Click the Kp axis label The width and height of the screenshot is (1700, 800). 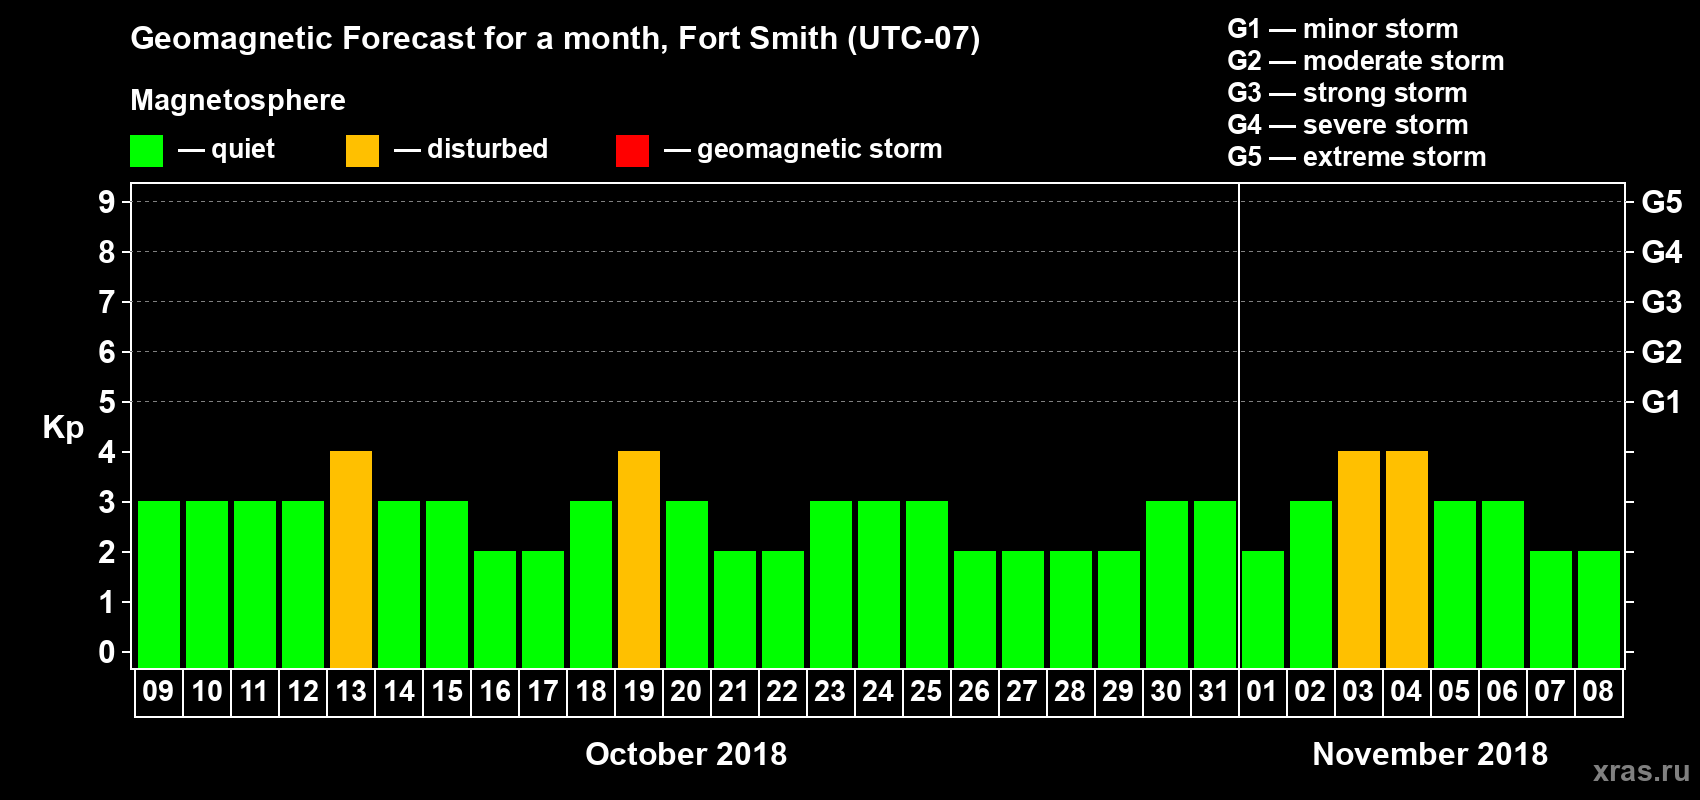(x=63, y=428)
